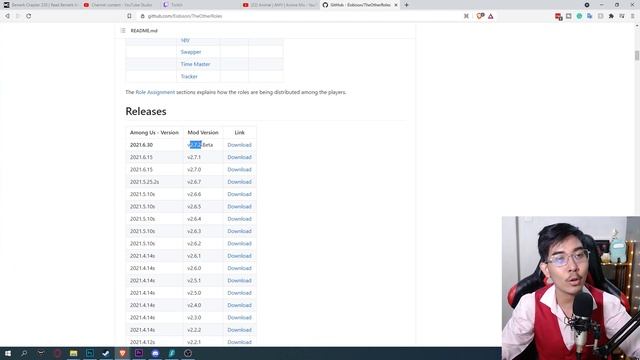Switch to the YouTube Studio channel content tab

pos(118,5)
